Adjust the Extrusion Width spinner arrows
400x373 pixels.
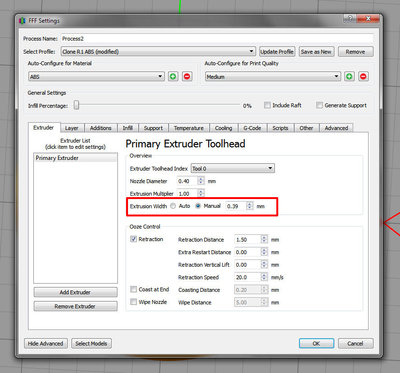pos(249,206)
